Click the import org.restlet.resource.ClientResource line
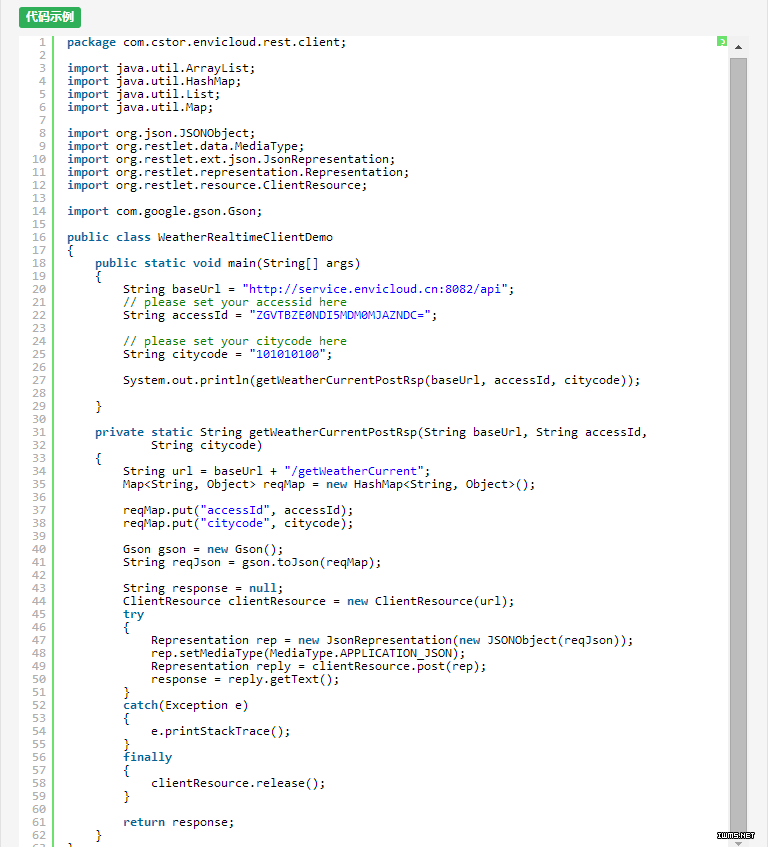The width and height of the screenshot is (769, 847). coord(217,185)
